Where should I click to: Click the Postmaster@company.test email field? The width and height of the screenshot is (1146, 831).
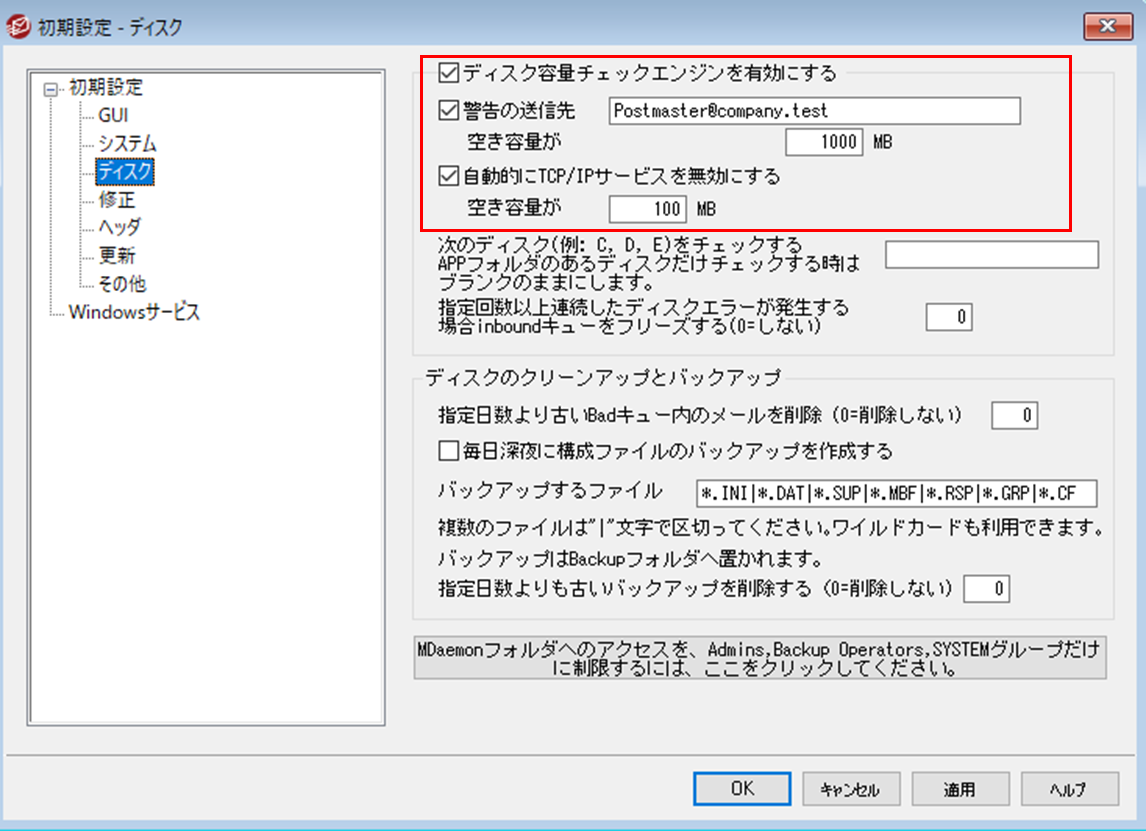point(813,110)
